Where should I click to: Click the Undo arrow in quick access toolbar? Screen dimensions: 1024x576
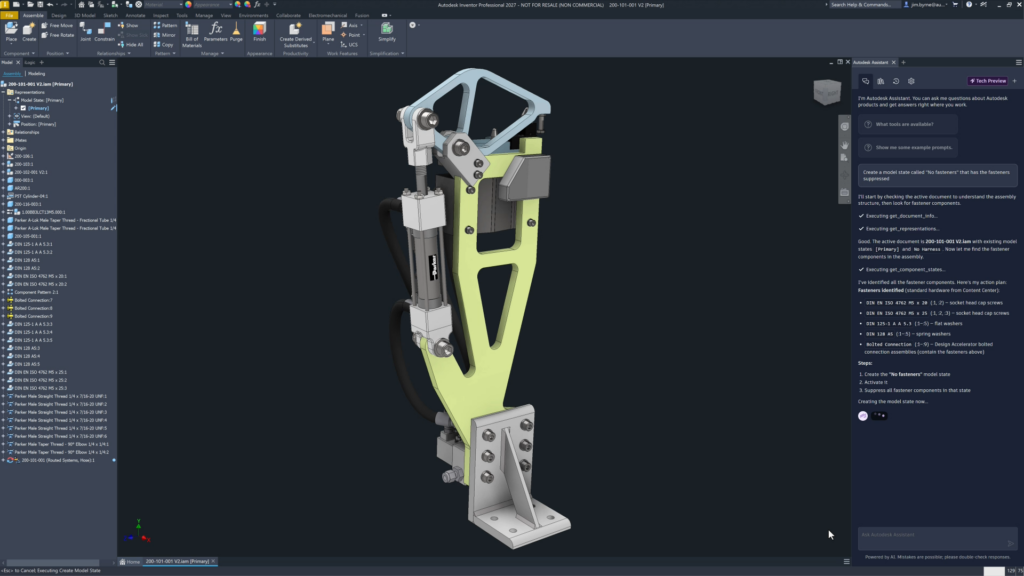(x=50, y=5)
